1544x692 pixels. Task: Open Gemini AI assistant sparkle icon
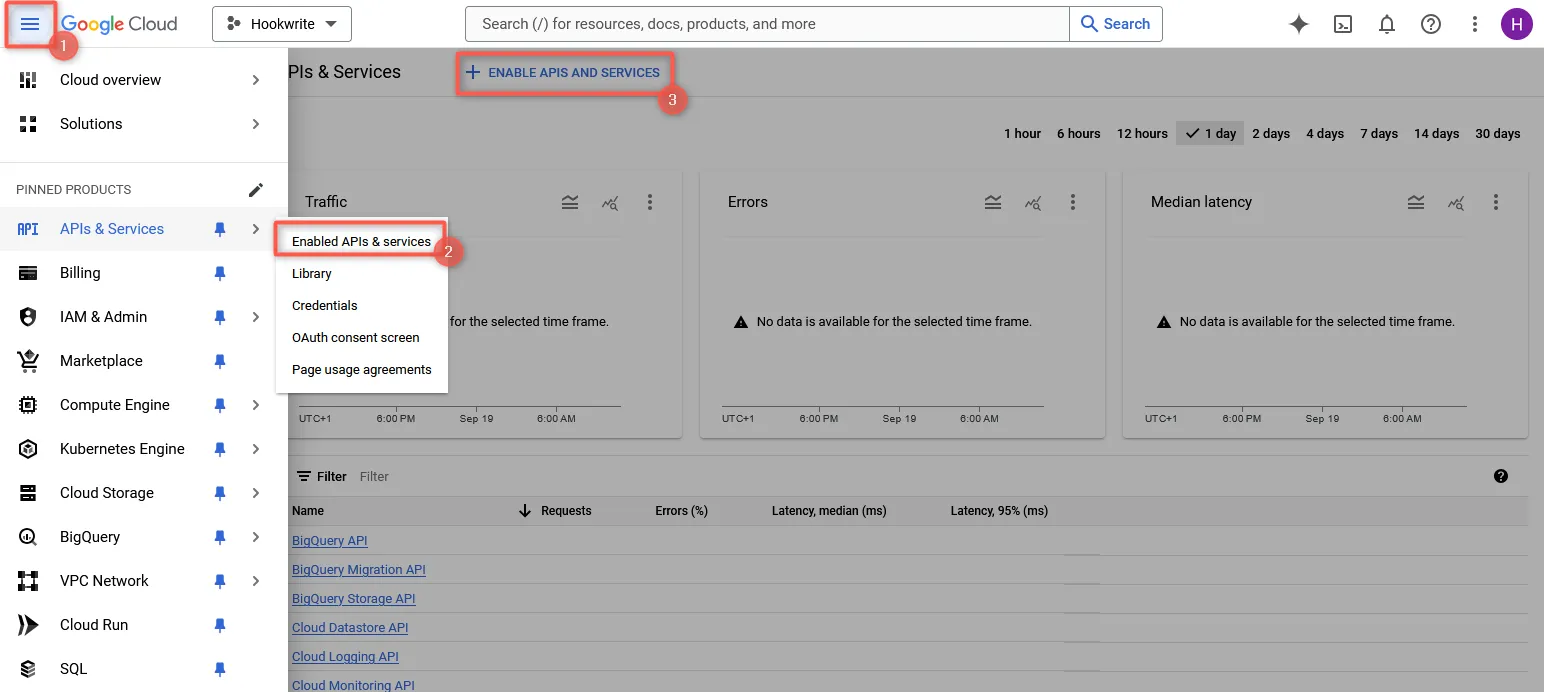coord(1299,24)
